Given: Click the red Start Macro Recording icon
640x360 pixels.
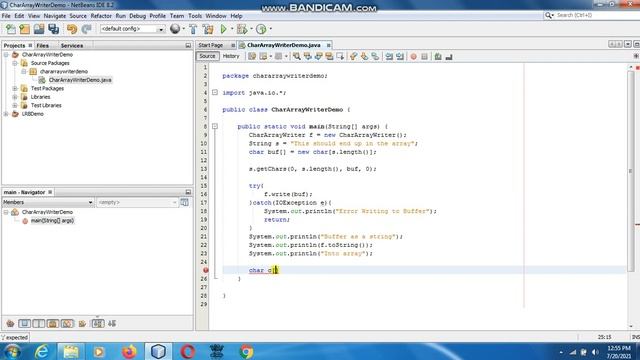Looking at the screenshot, I should tap(413, 57).
